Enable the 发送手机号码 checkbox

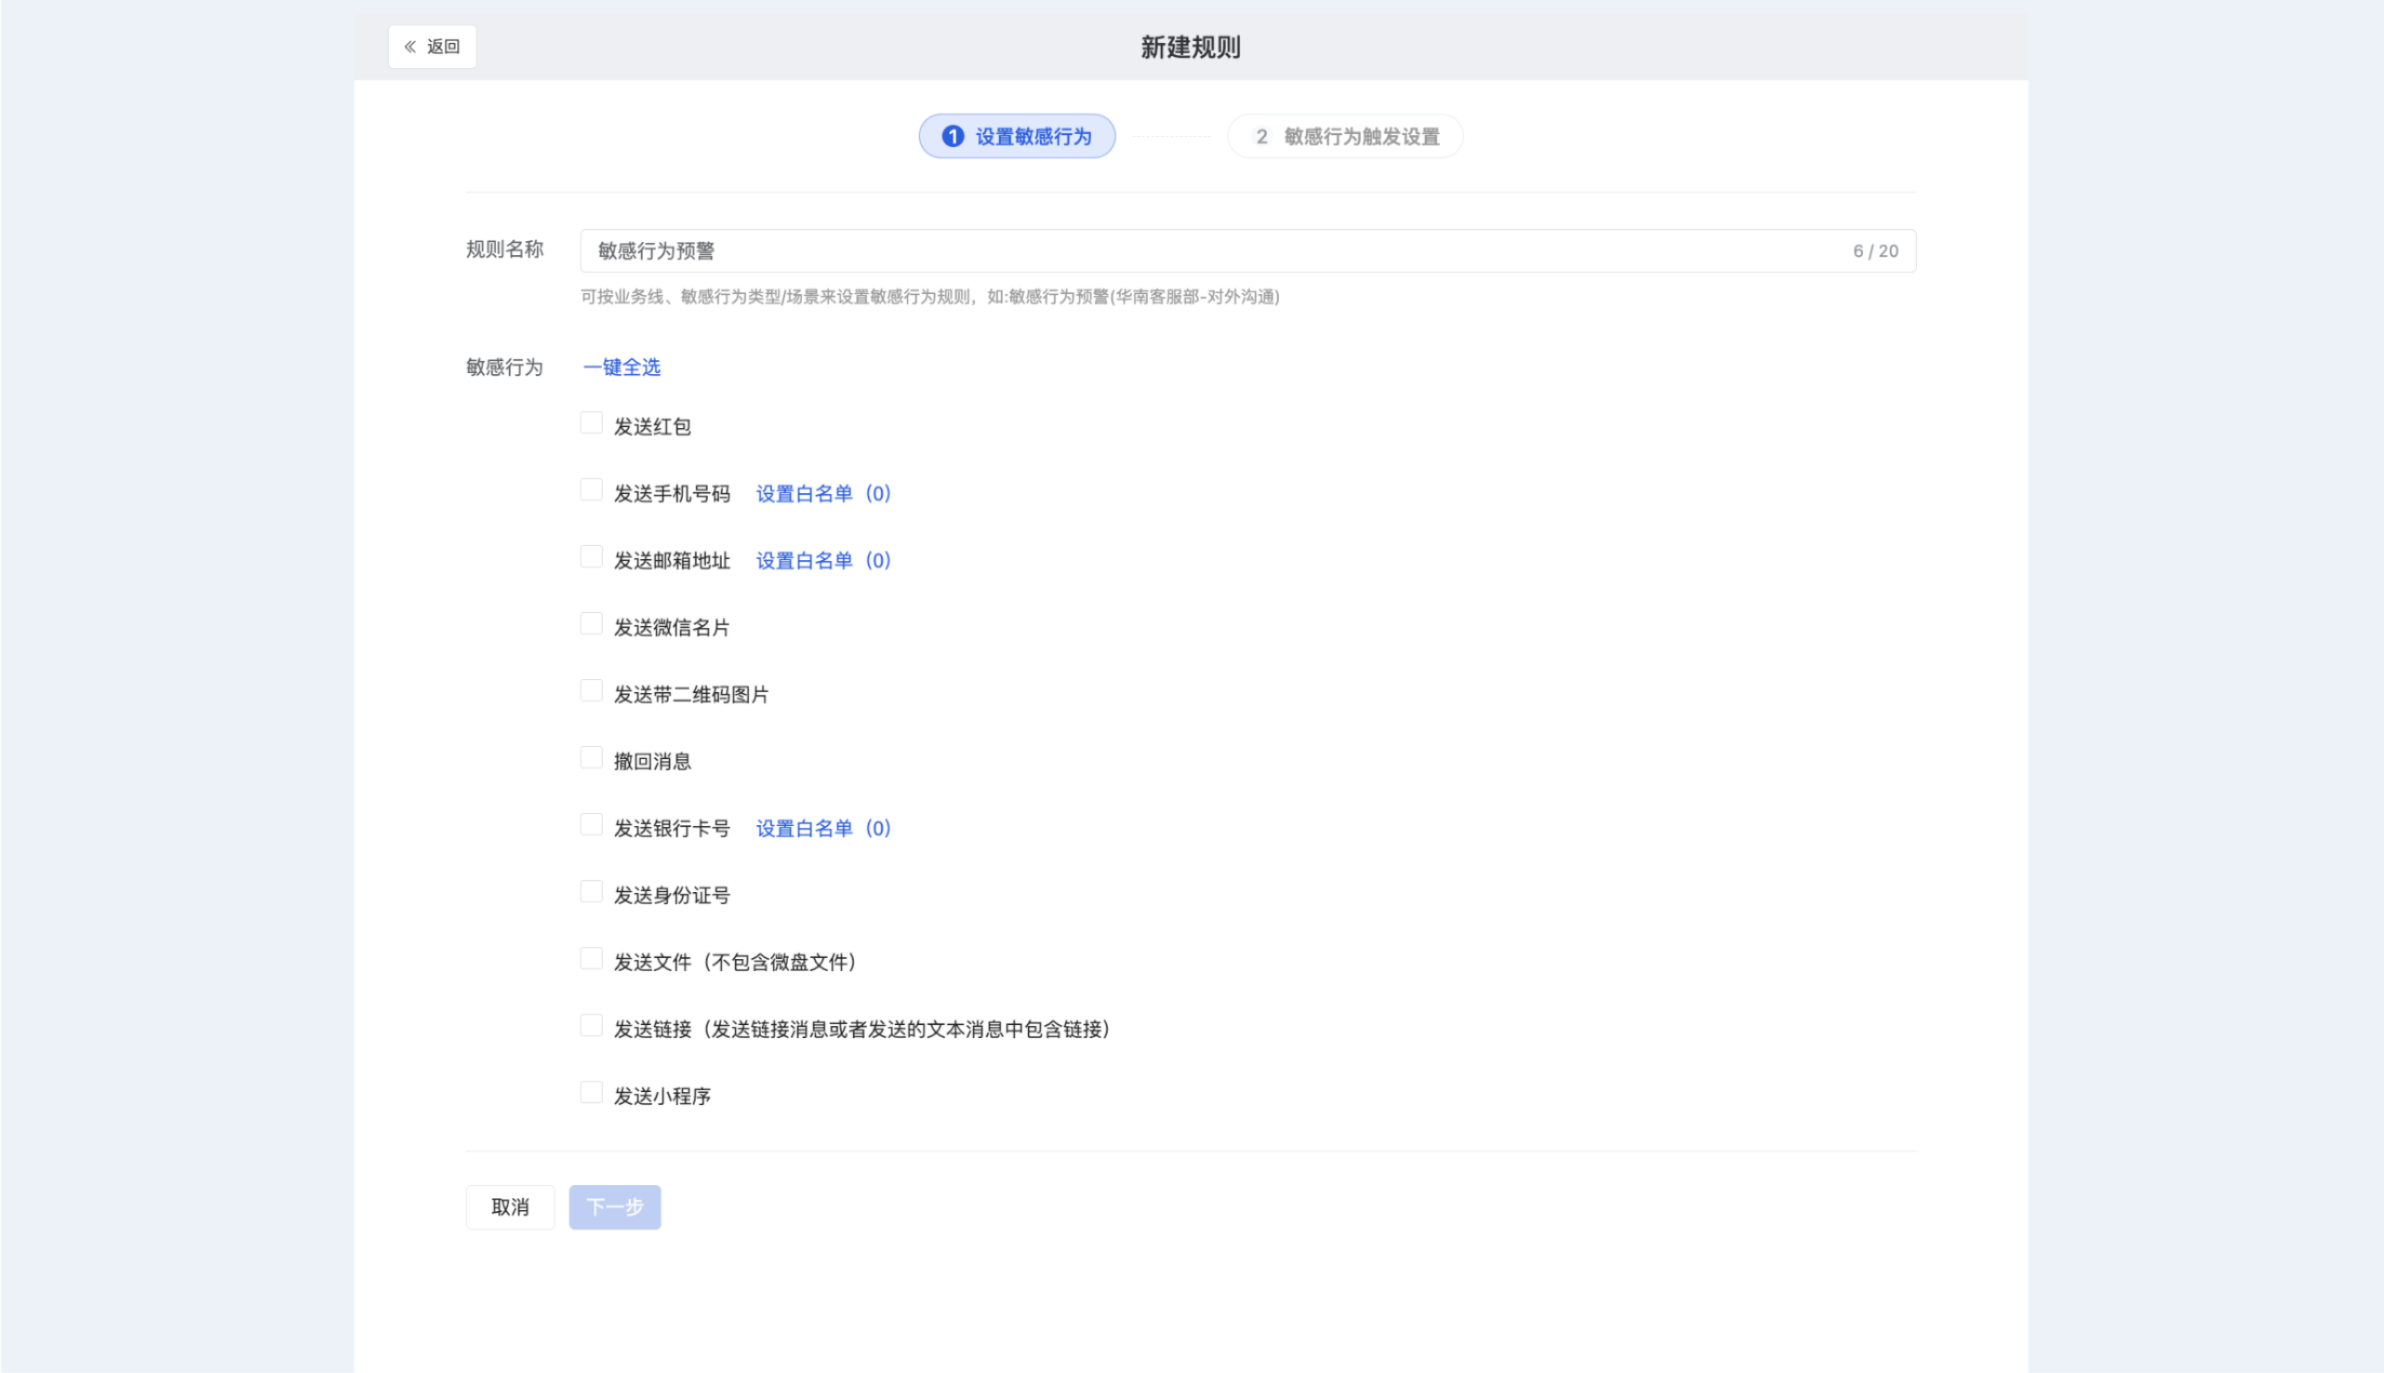click(x=592, y=490)
